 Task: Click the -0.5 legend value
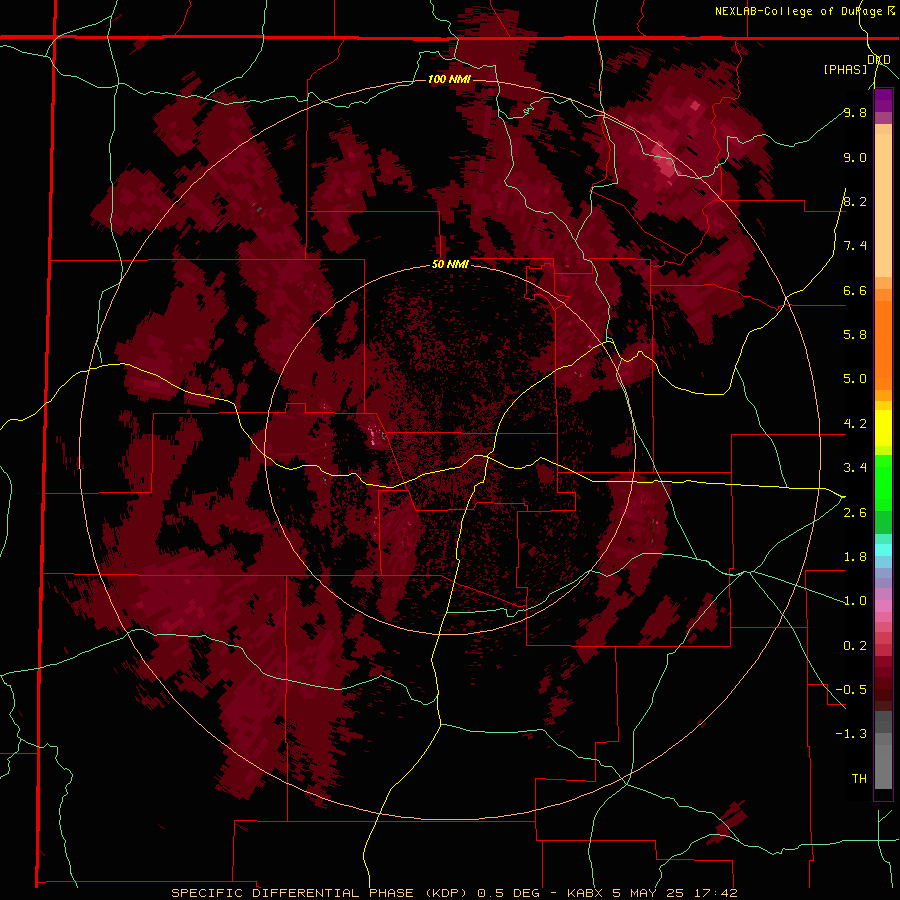point(851,690)
